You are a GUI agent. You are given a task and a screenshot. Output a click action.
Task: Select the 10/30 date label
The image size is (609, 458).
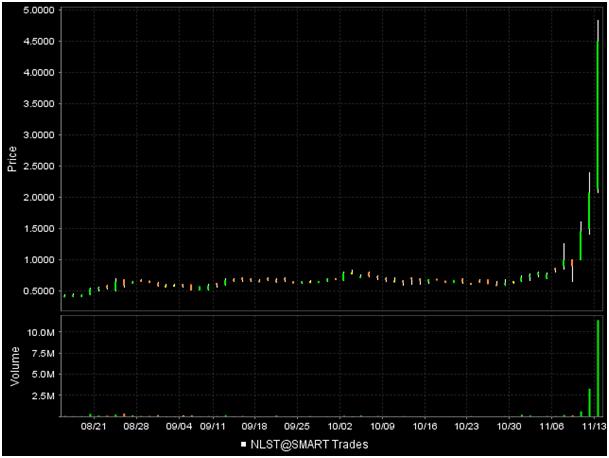click(509, 427)
